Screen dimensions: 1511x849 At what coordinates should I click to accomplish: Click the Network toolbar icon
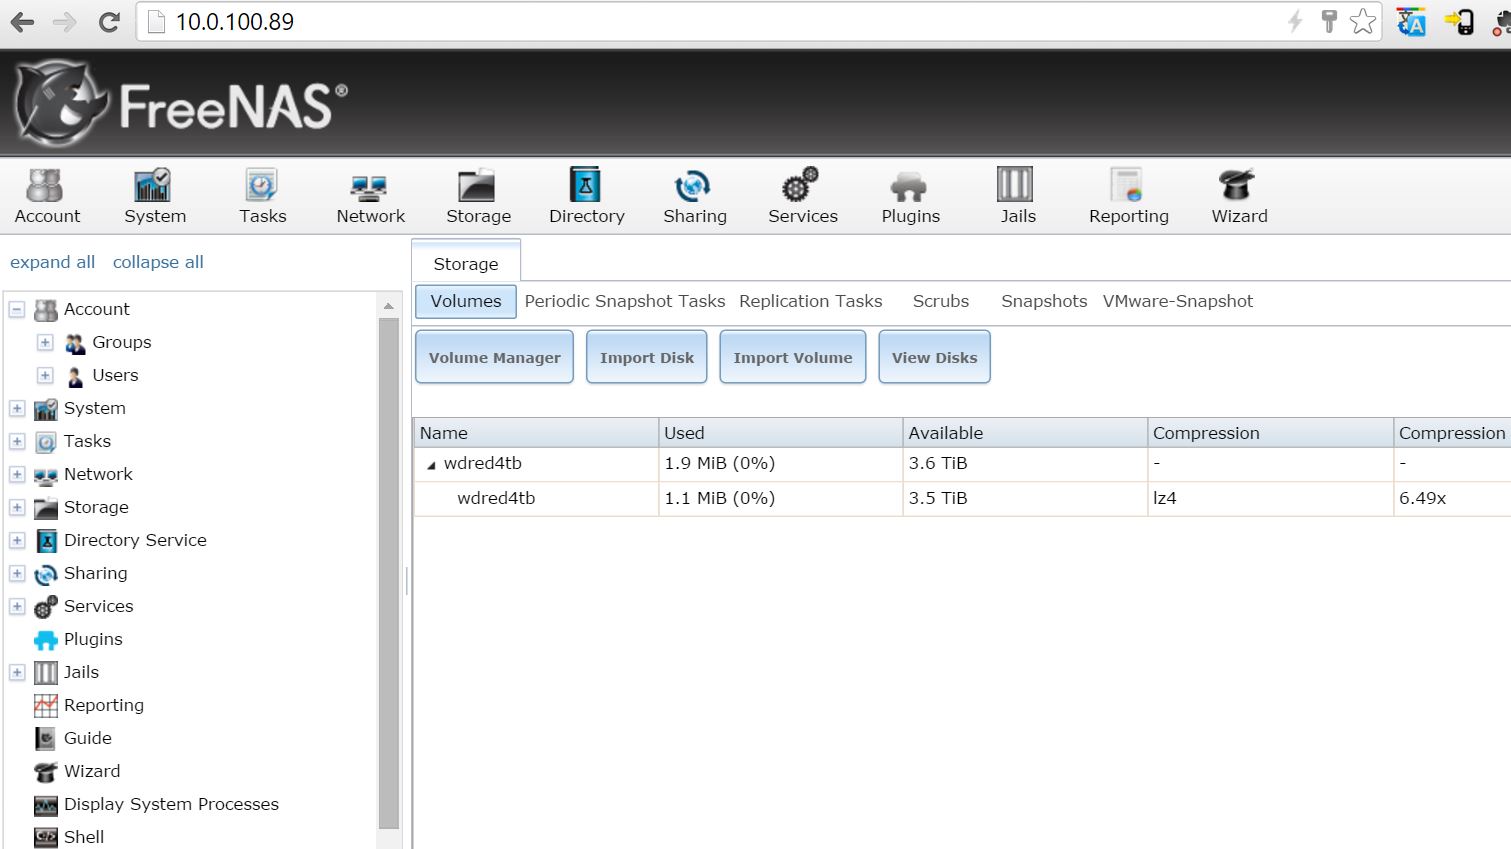pos(369,186)
